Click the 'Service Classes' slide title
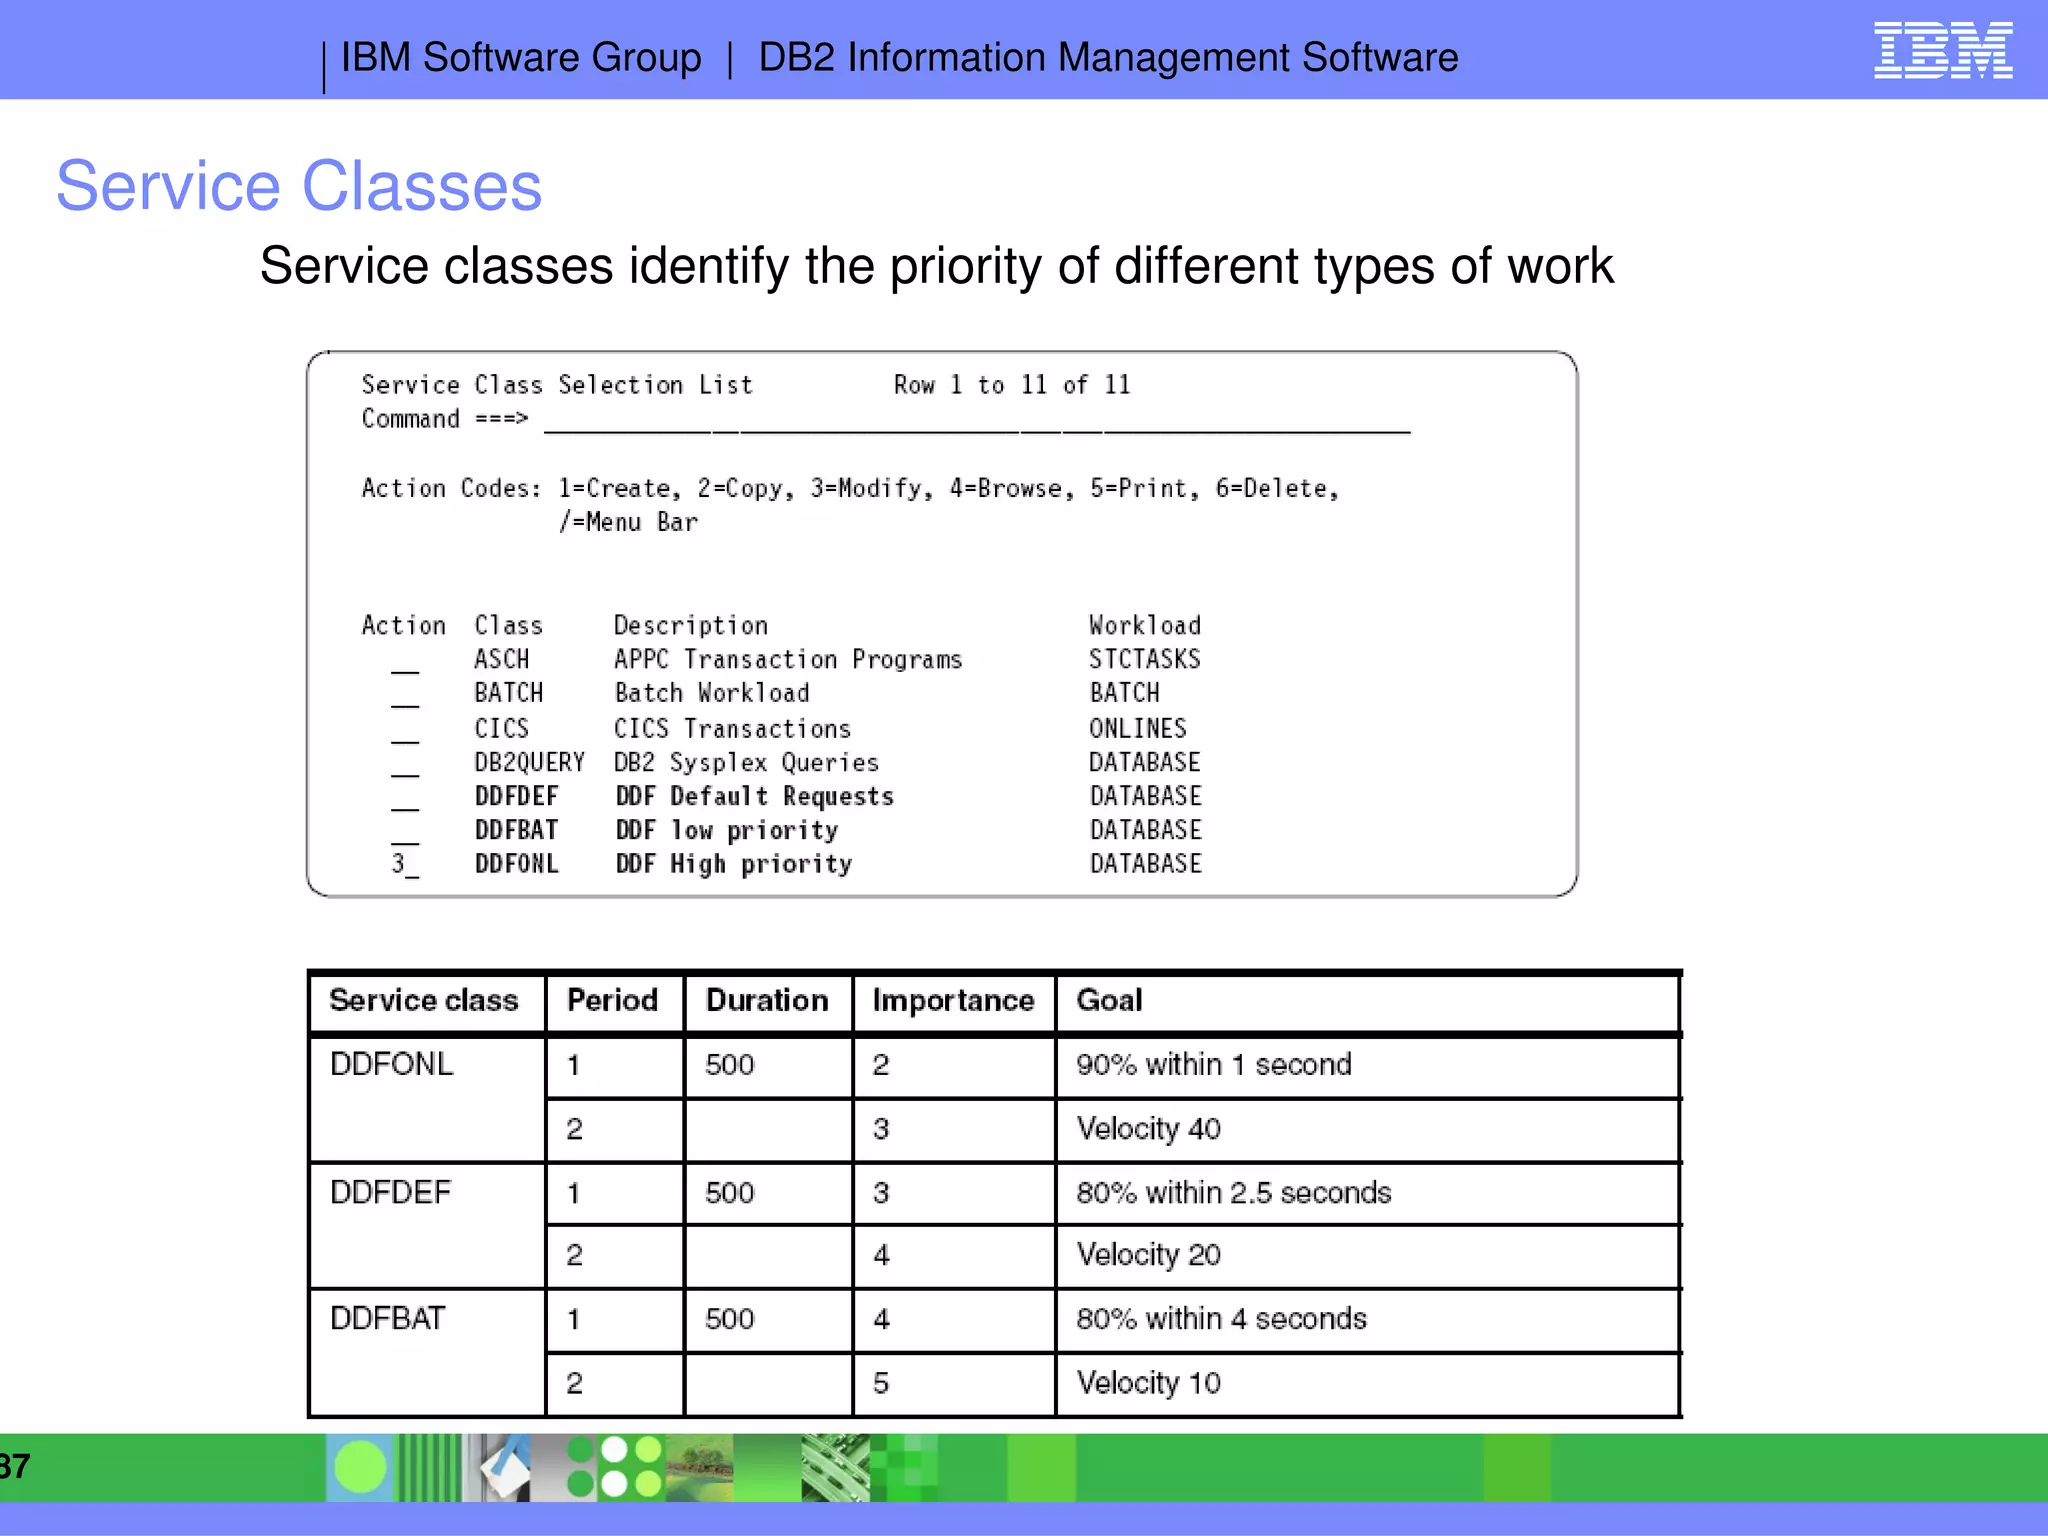 [299, 187]
